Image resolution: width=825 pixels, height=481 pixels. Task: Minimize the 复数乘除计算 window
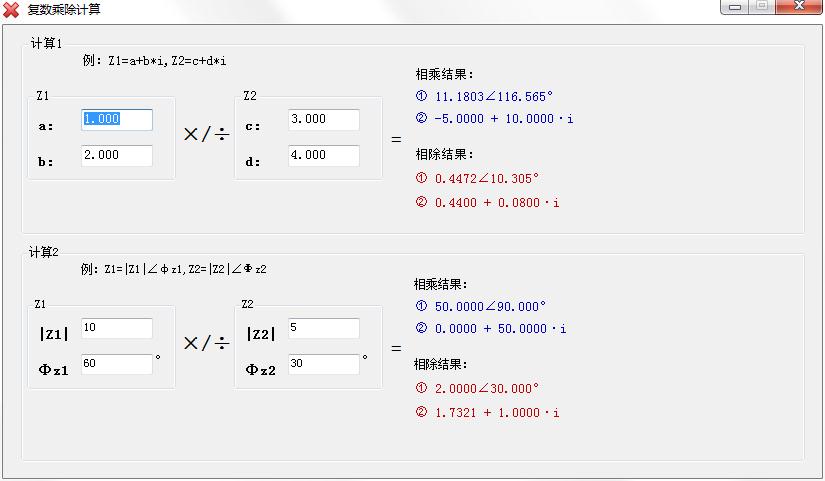tap(736, 6)
